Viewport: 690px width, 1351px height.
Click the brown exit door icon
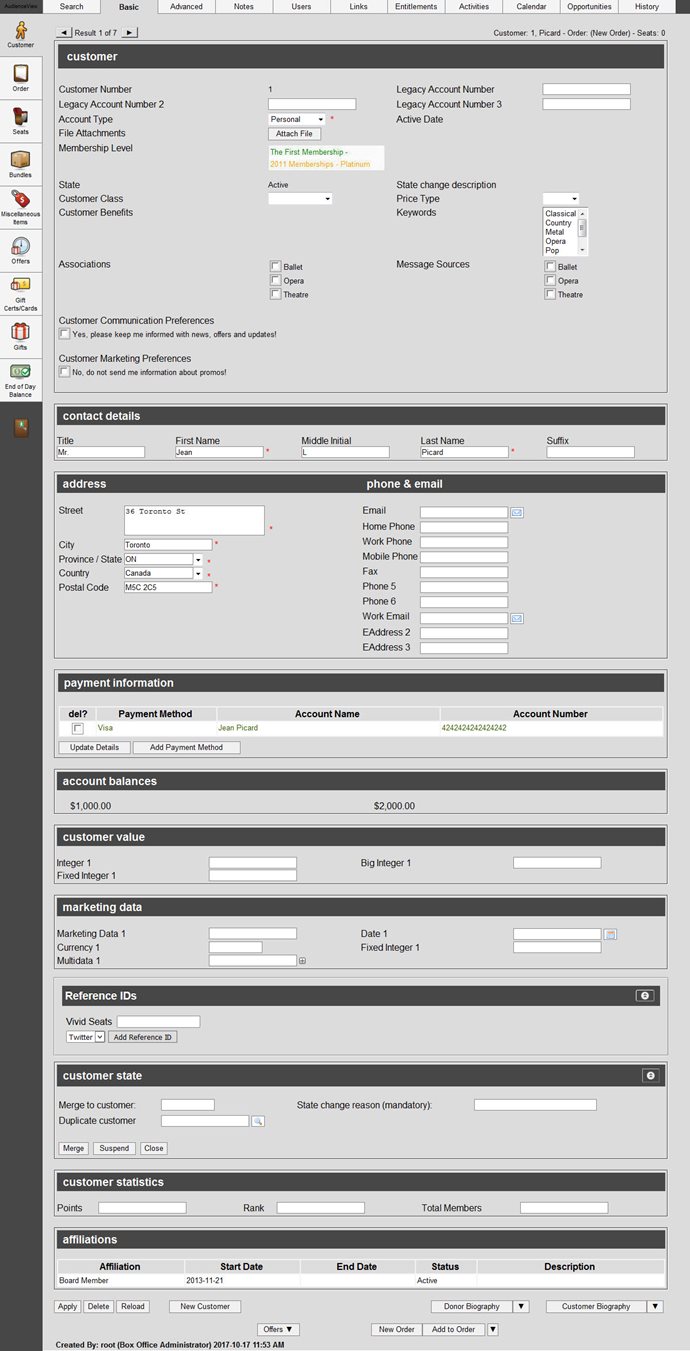pos(20,428)
